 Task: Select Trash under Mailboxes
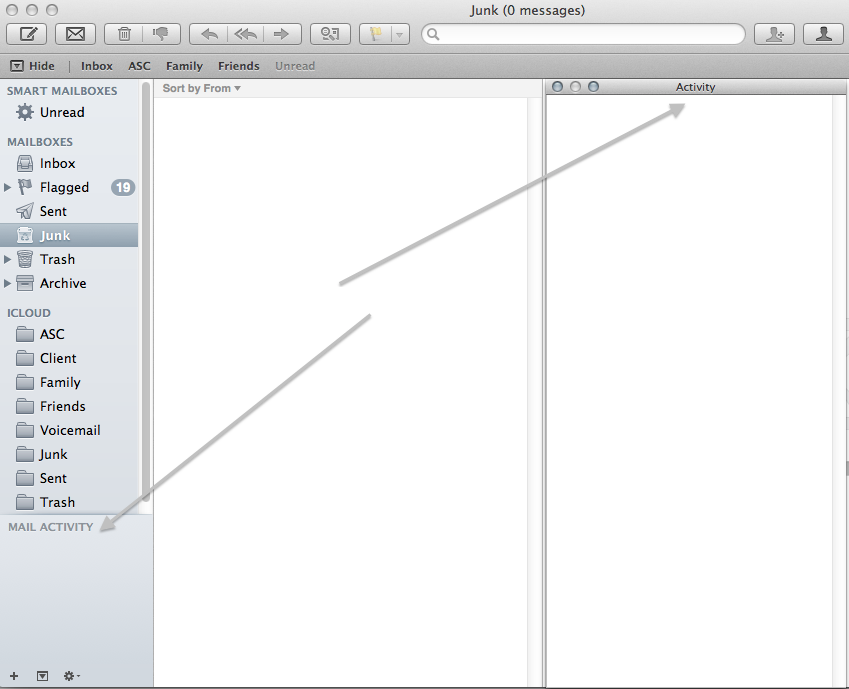69,259
